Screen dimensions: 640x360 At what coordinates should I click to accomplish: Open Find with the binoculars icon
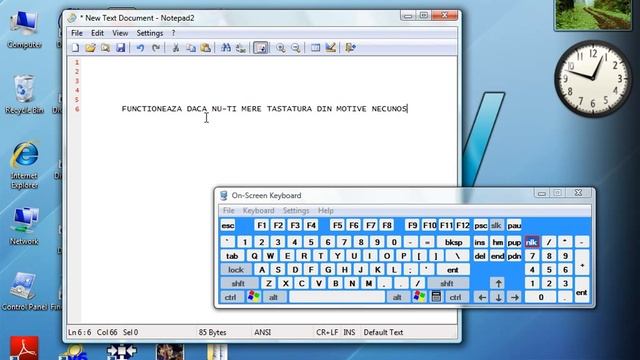226,48
